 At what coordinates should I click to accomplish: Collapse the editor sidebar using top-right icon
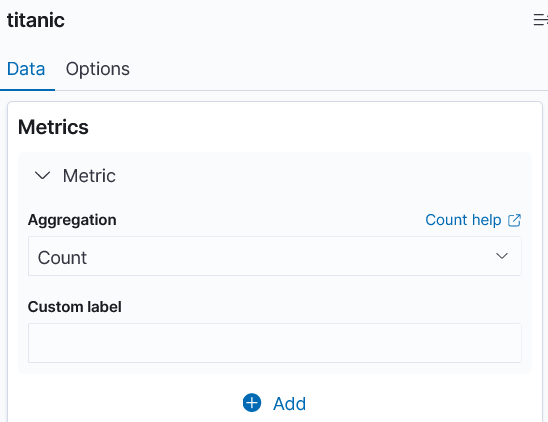pos(541,20)
